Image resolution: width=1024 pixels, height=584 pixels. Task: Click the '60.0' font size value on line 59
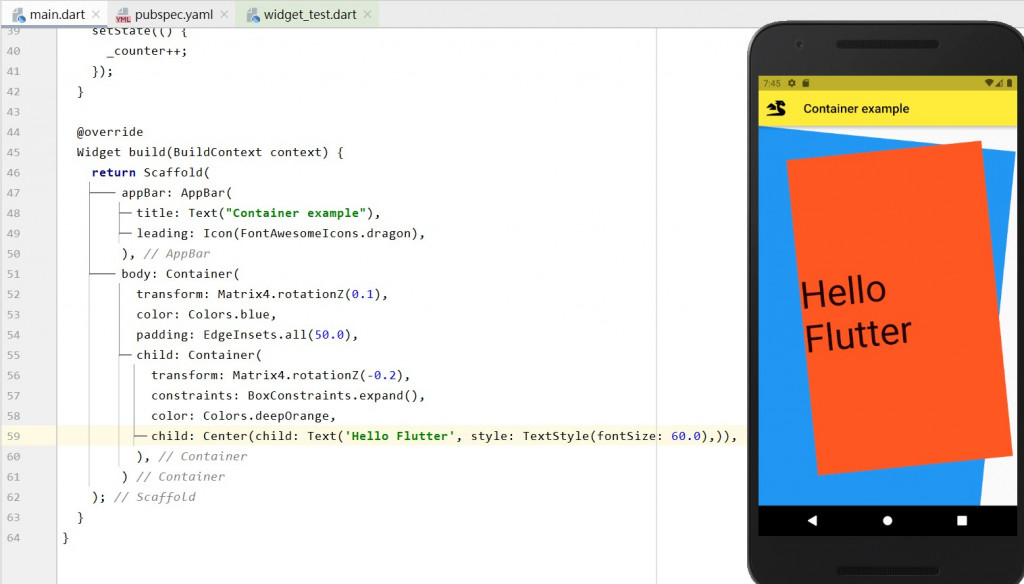(686, 436)
